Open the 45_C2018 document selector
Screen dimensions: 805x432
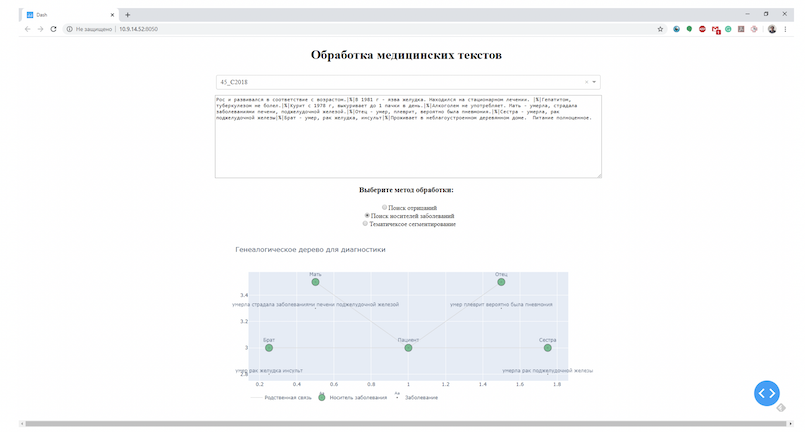[400, 81]
